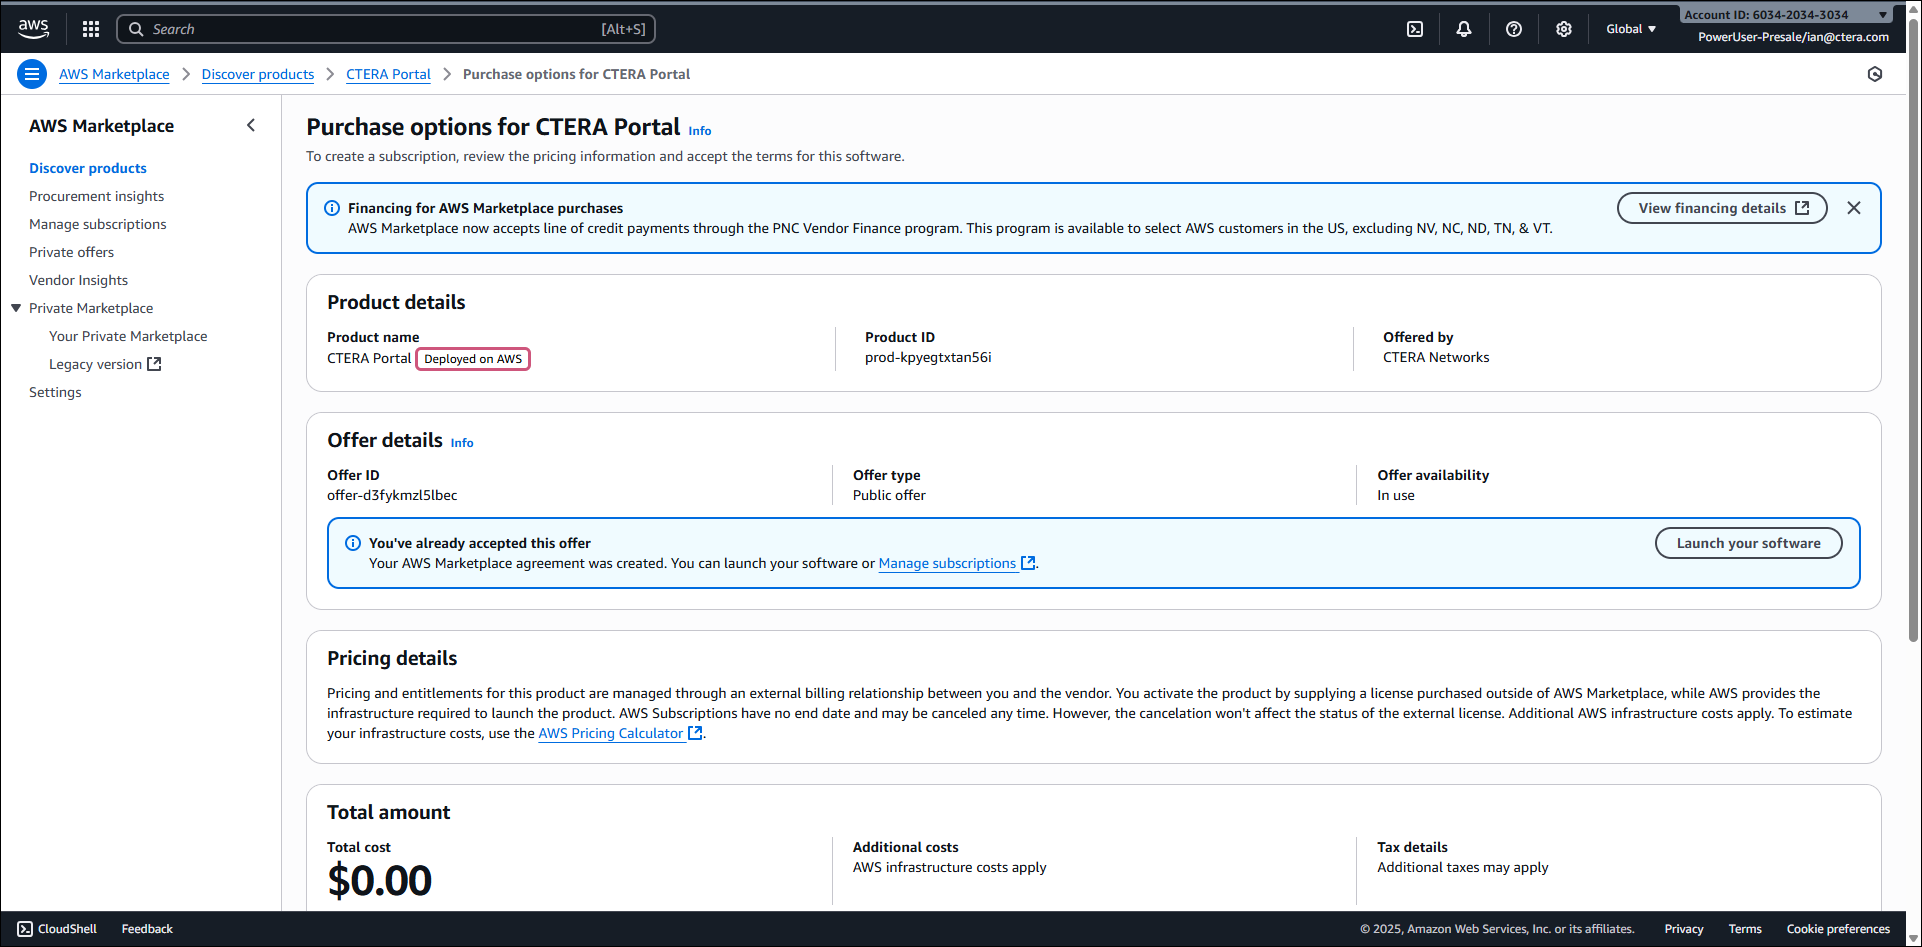Open Procurement insights in the sidebar
Viewport: 1922px width, 947px height.
pos(96,196)
